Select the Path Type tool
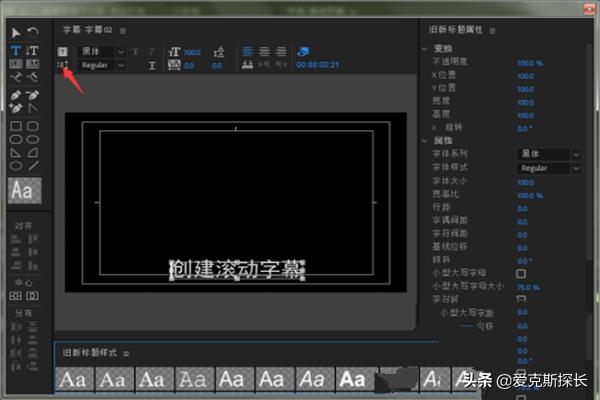Image resolution: width=600 pixels, height=400 pixels. [16, 78]
